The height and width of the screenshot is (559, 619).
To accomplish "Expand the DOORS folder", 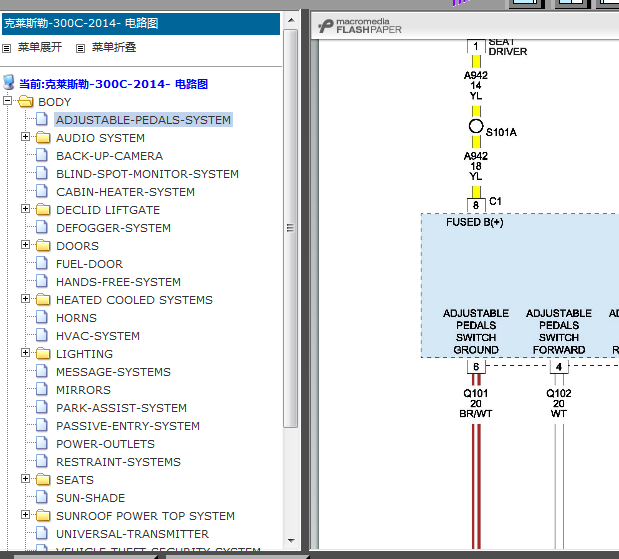I will (25, 245).
